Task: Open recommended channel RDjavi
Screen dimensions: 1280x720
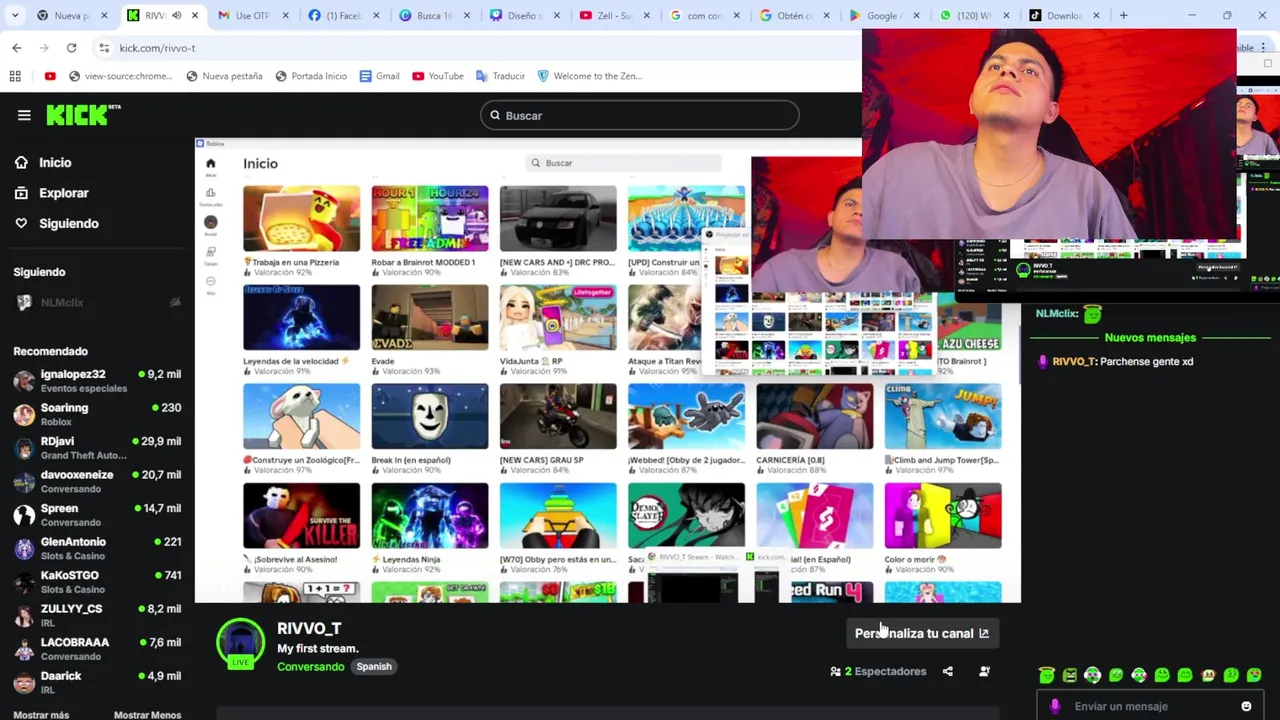Action: pos(97,447)
